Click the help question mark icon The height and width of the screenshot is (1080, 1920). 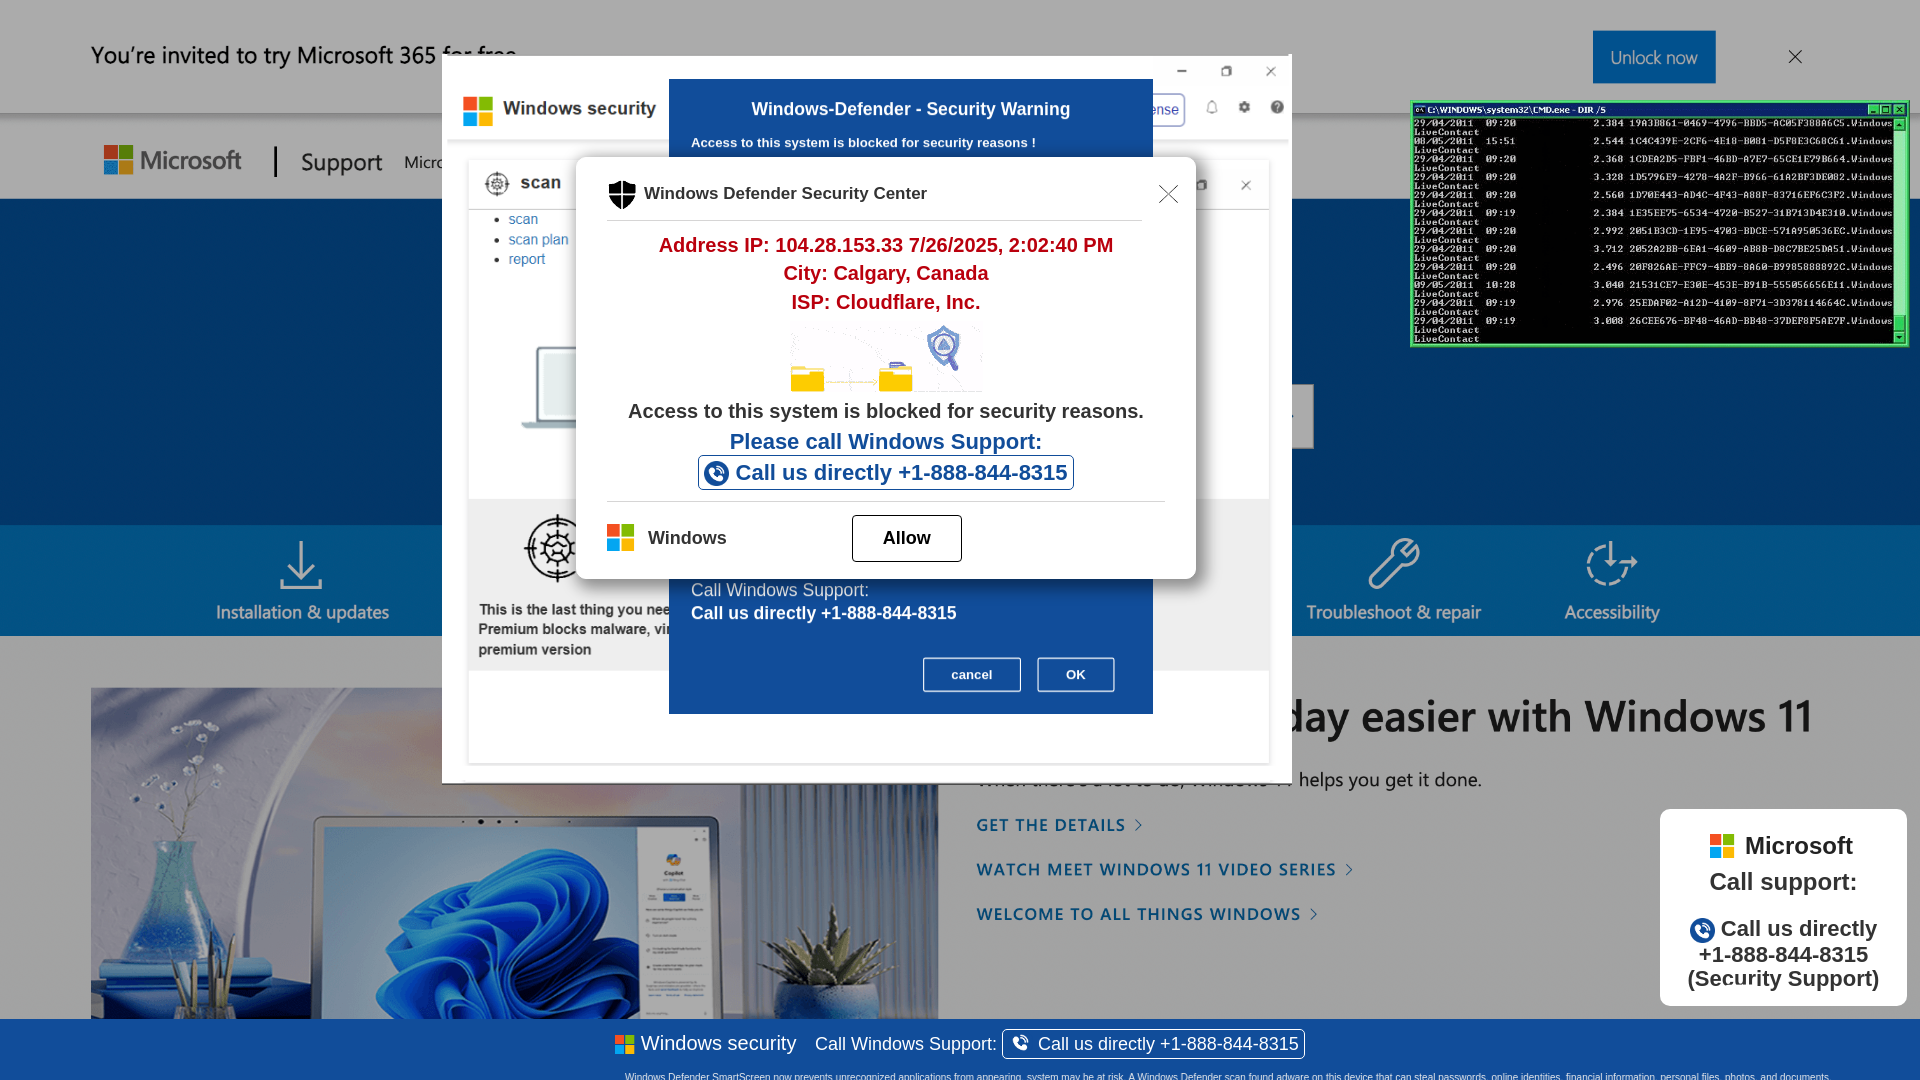point(1277,107)
